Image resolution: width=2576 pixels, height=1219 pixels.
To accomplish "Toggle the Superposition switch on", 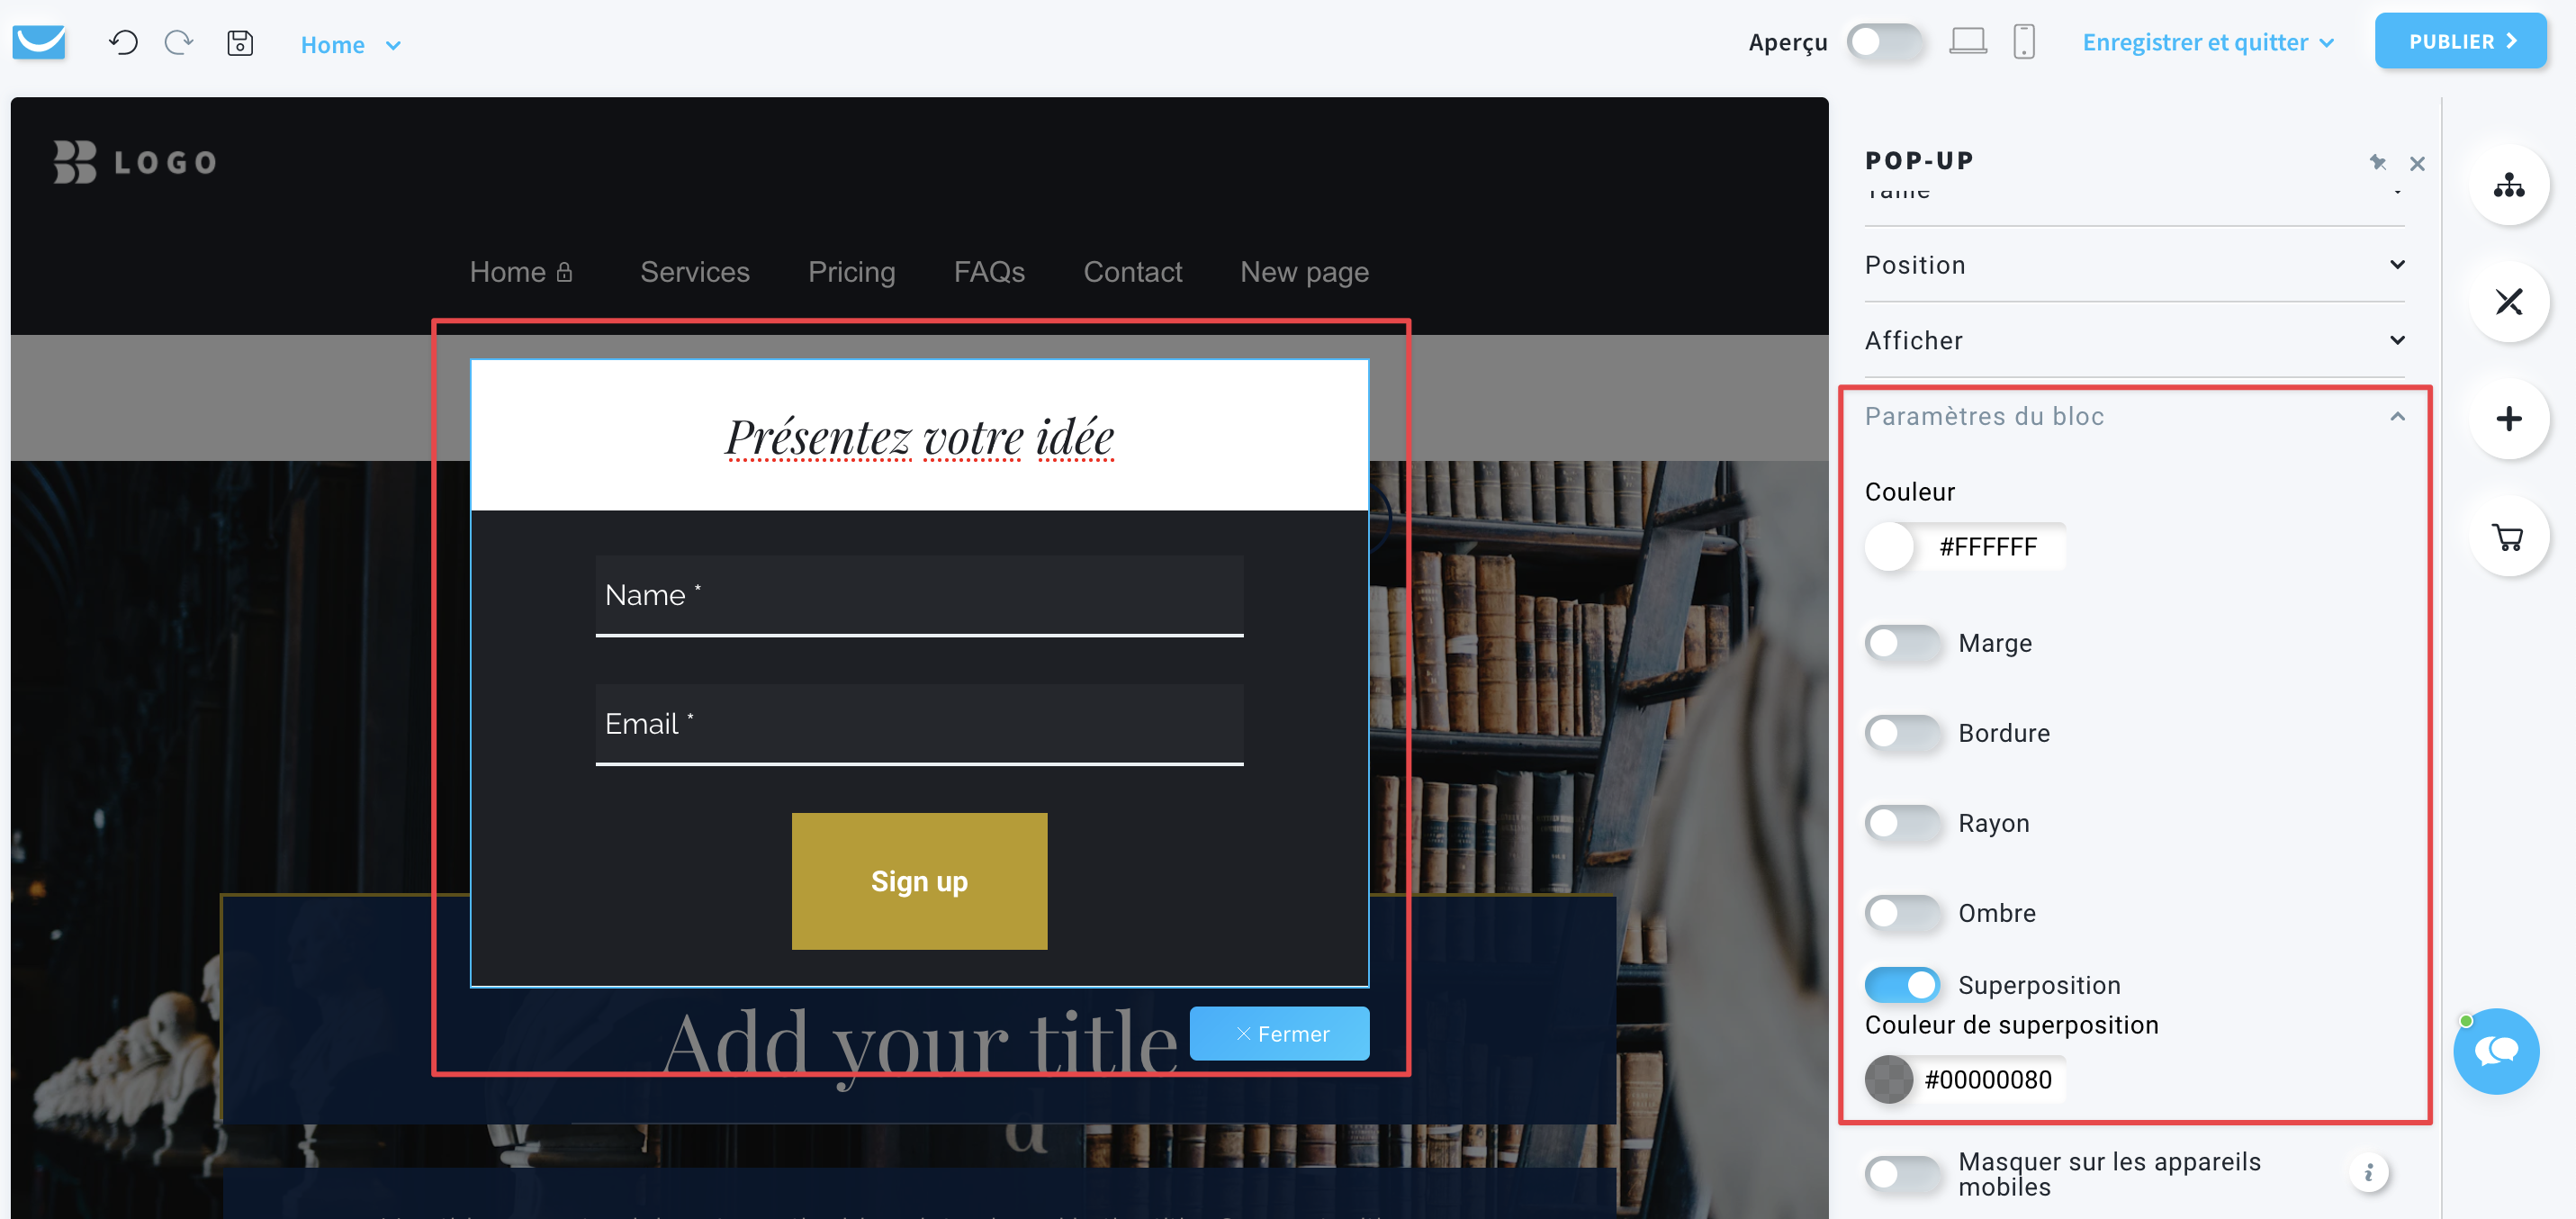I will [1904, 984].
